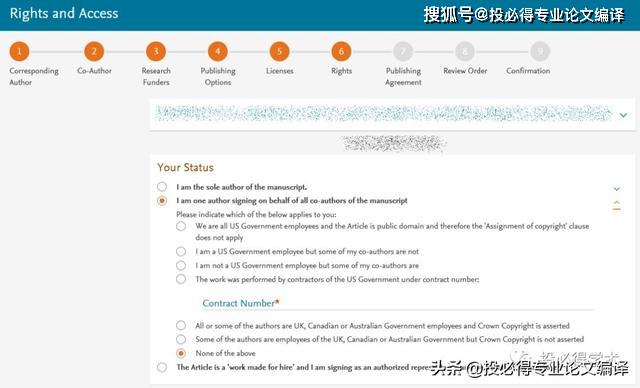Choose 'None of the above' radio
This screenshot has width=640, height=388.
[x=181, y=353]
